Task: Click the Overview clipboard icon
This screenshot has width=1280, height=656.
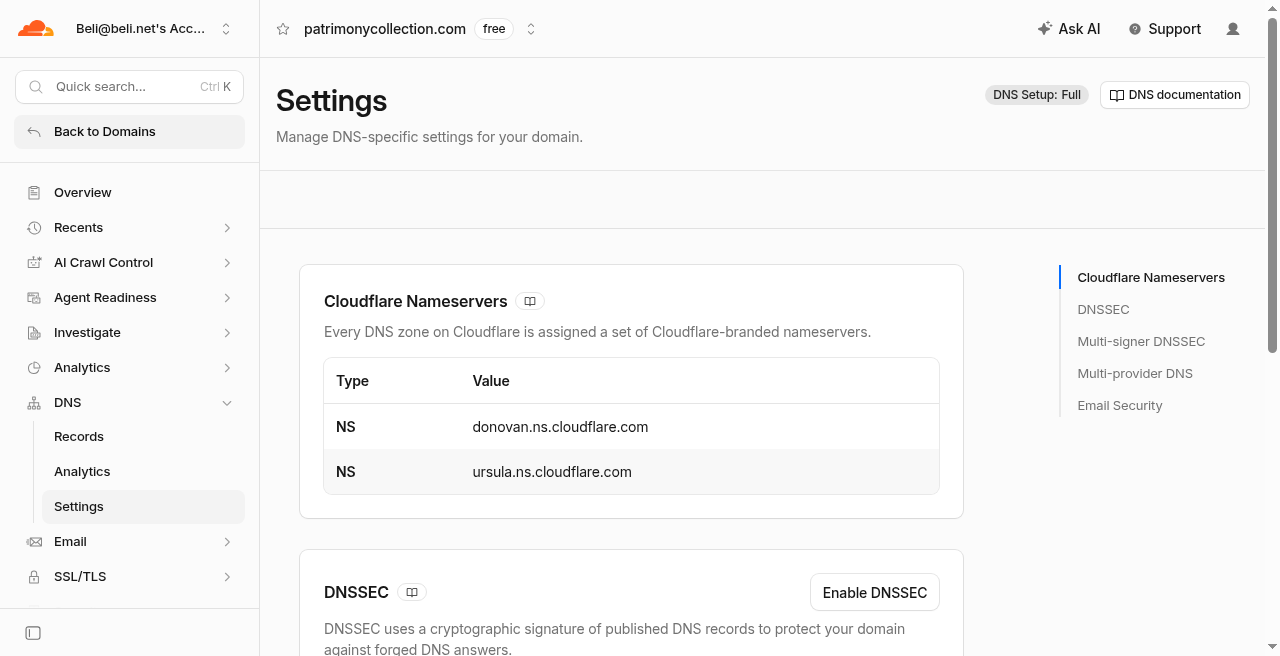Action: point(34,193)
